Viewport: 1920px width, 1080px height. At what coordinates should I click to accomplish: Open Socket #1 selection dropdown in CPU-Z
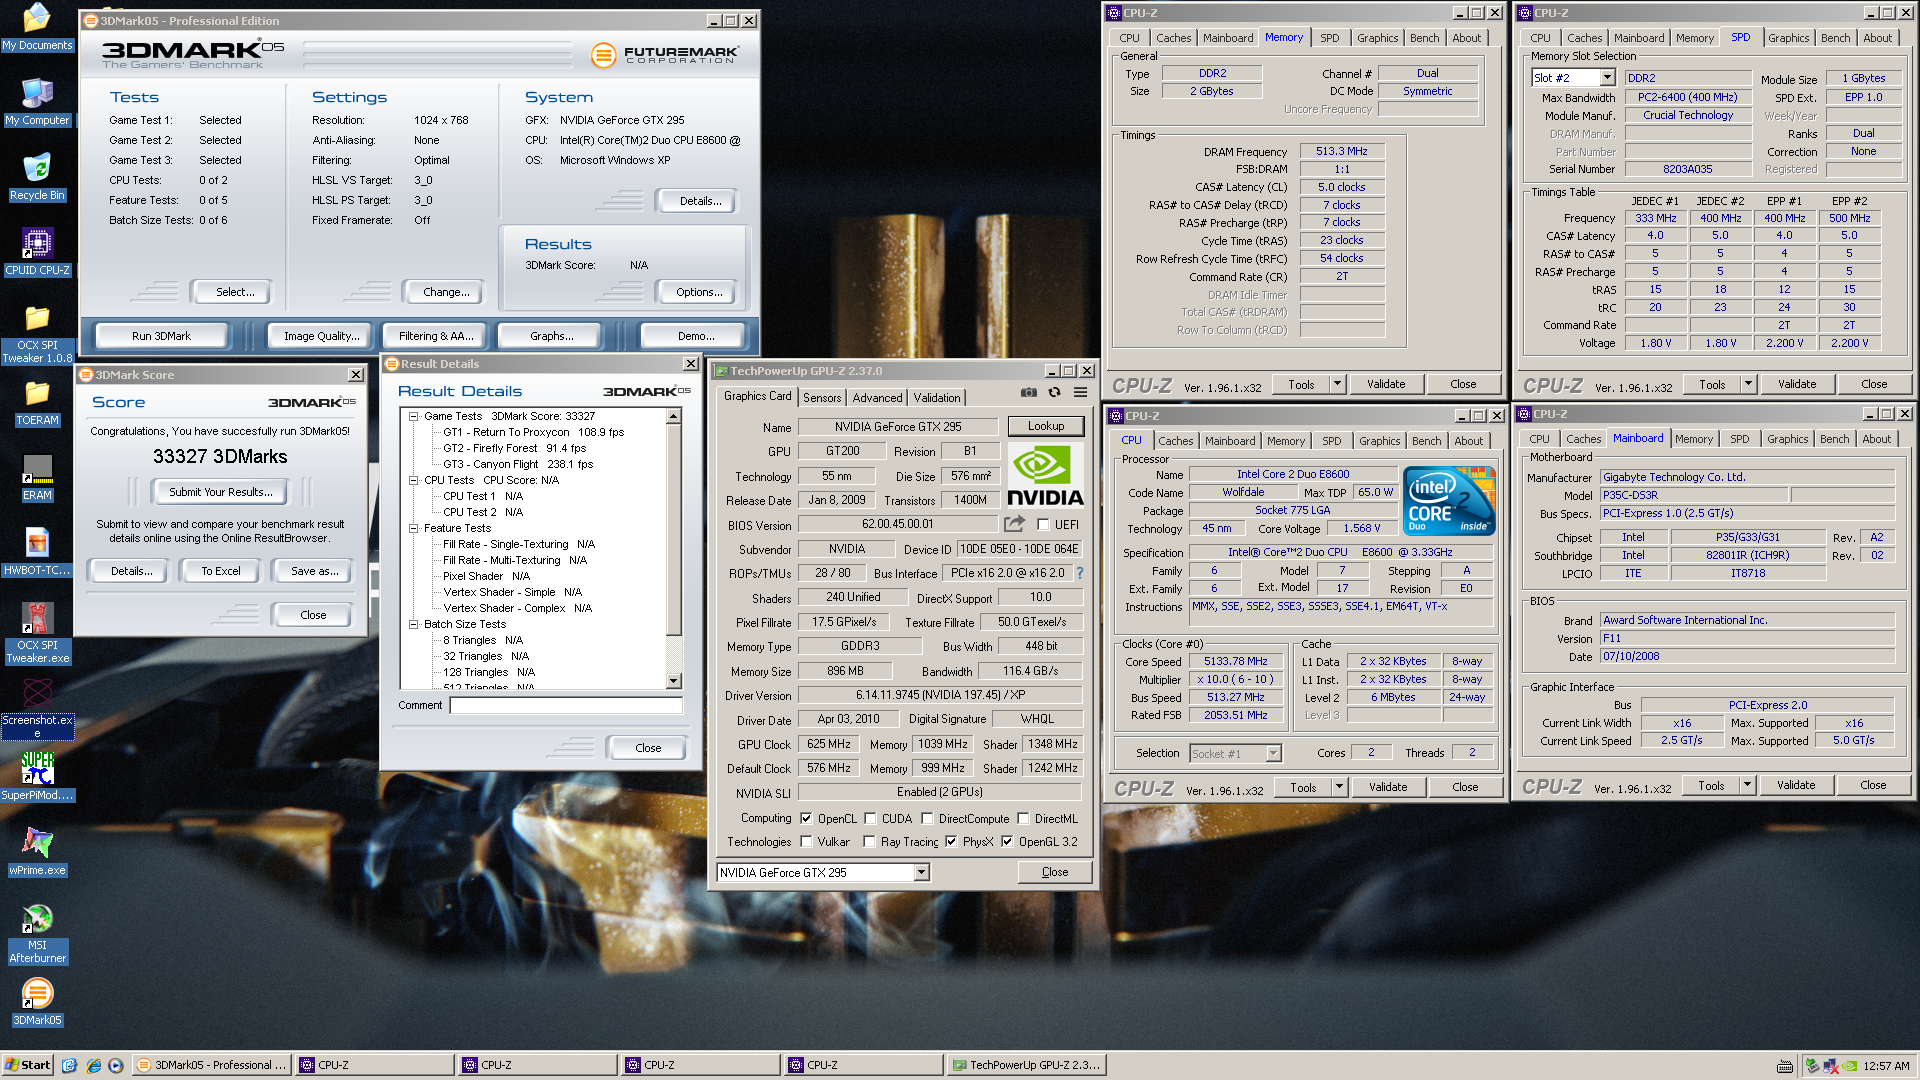click(x=1273, y=753)
